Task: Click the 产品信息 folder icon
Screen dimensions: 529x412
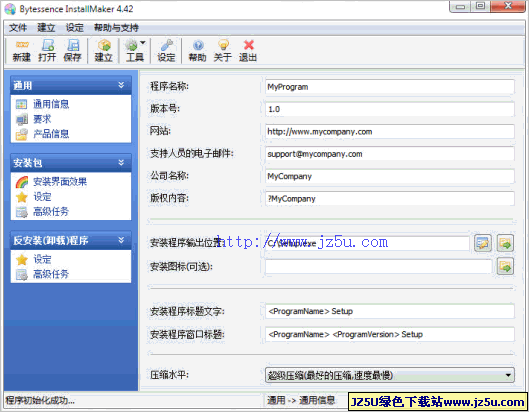Action: pos(21,134)
